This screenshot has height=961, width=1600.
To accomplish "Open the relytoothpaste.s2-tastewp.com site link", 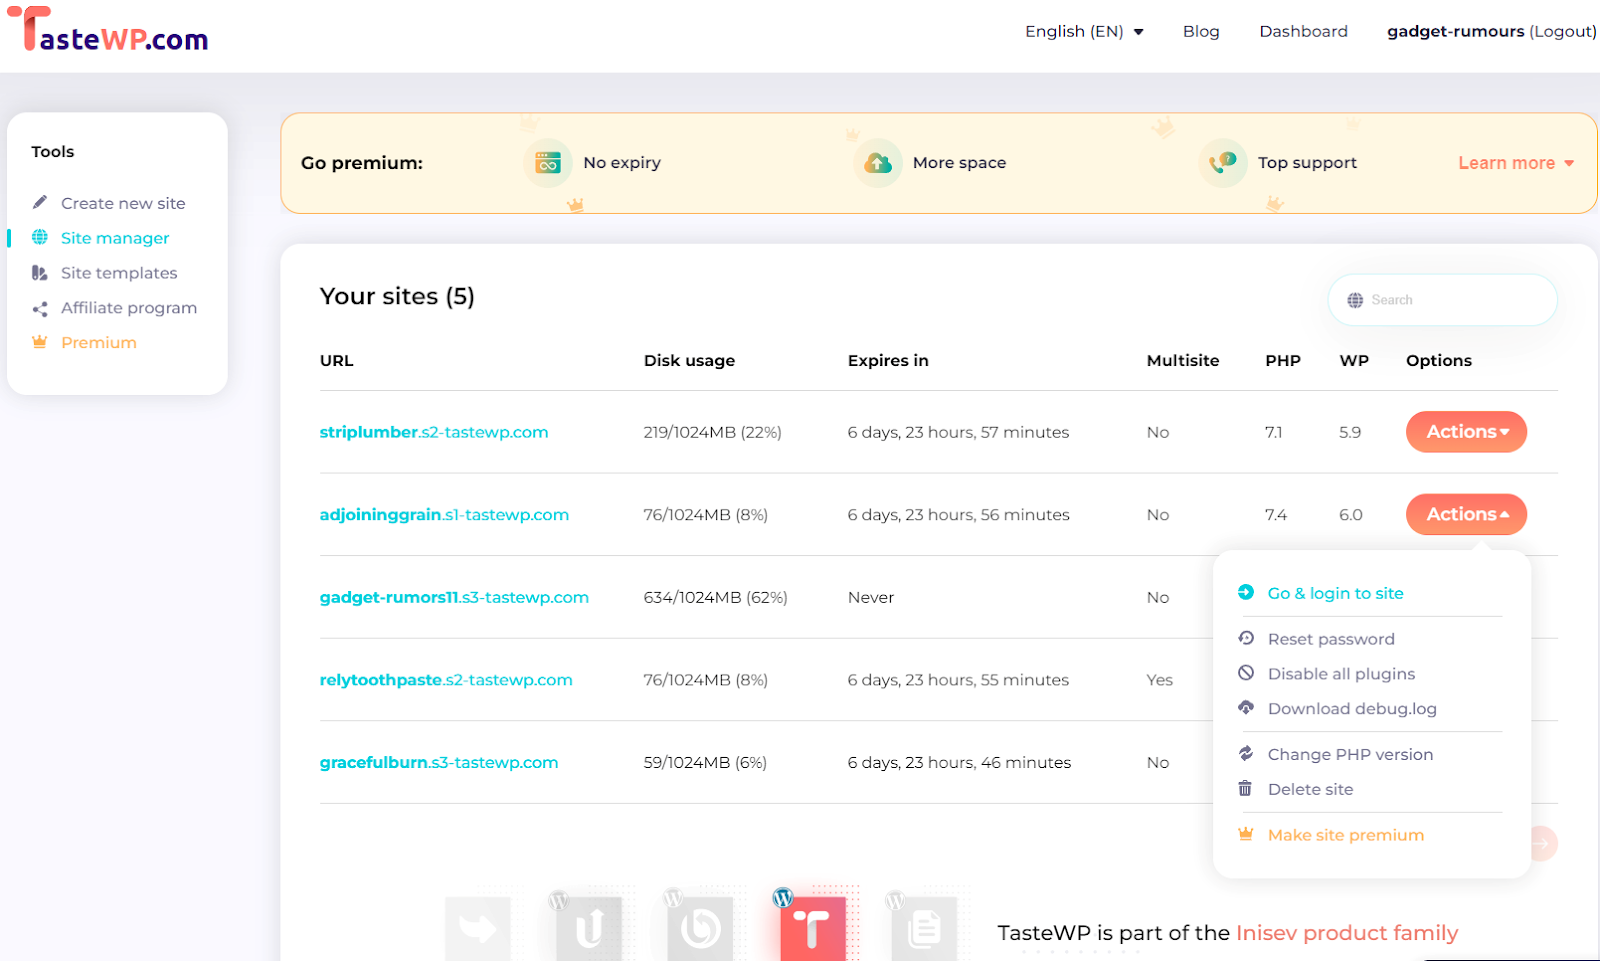I will coord(446,680).
